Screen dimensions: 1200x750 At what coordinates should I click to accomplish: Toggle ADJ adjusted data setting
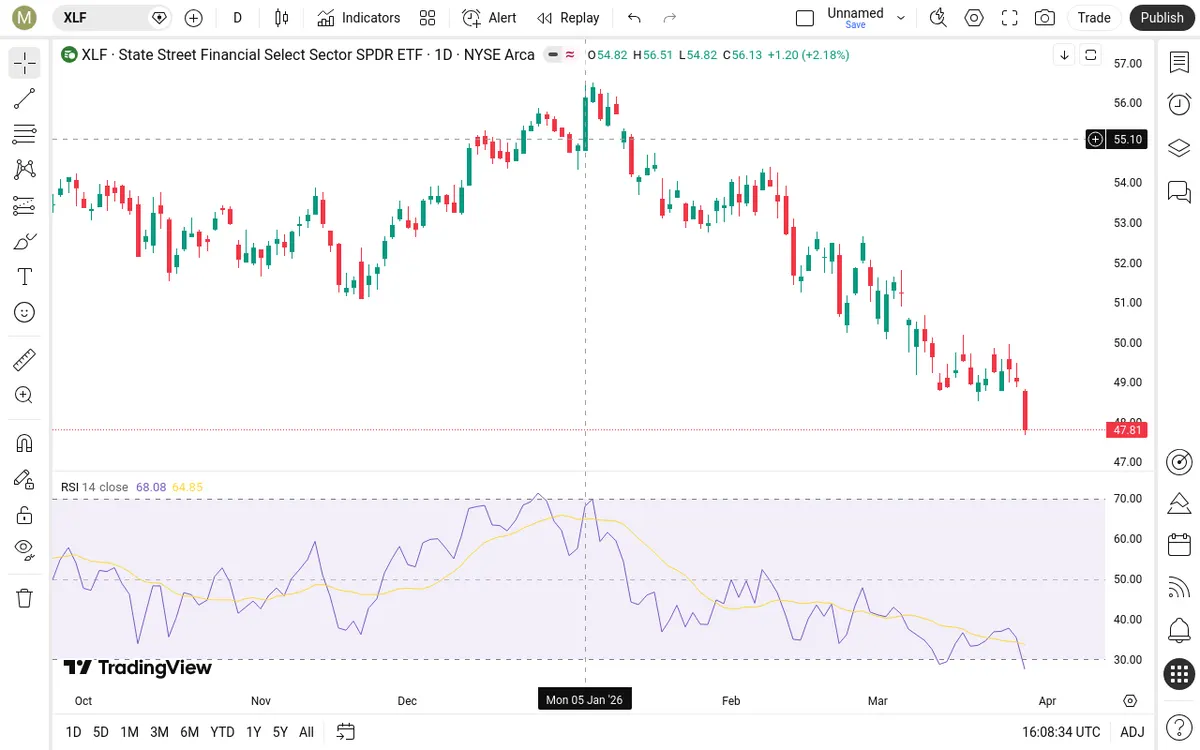pyautogui.click(x=1132, y=732)
